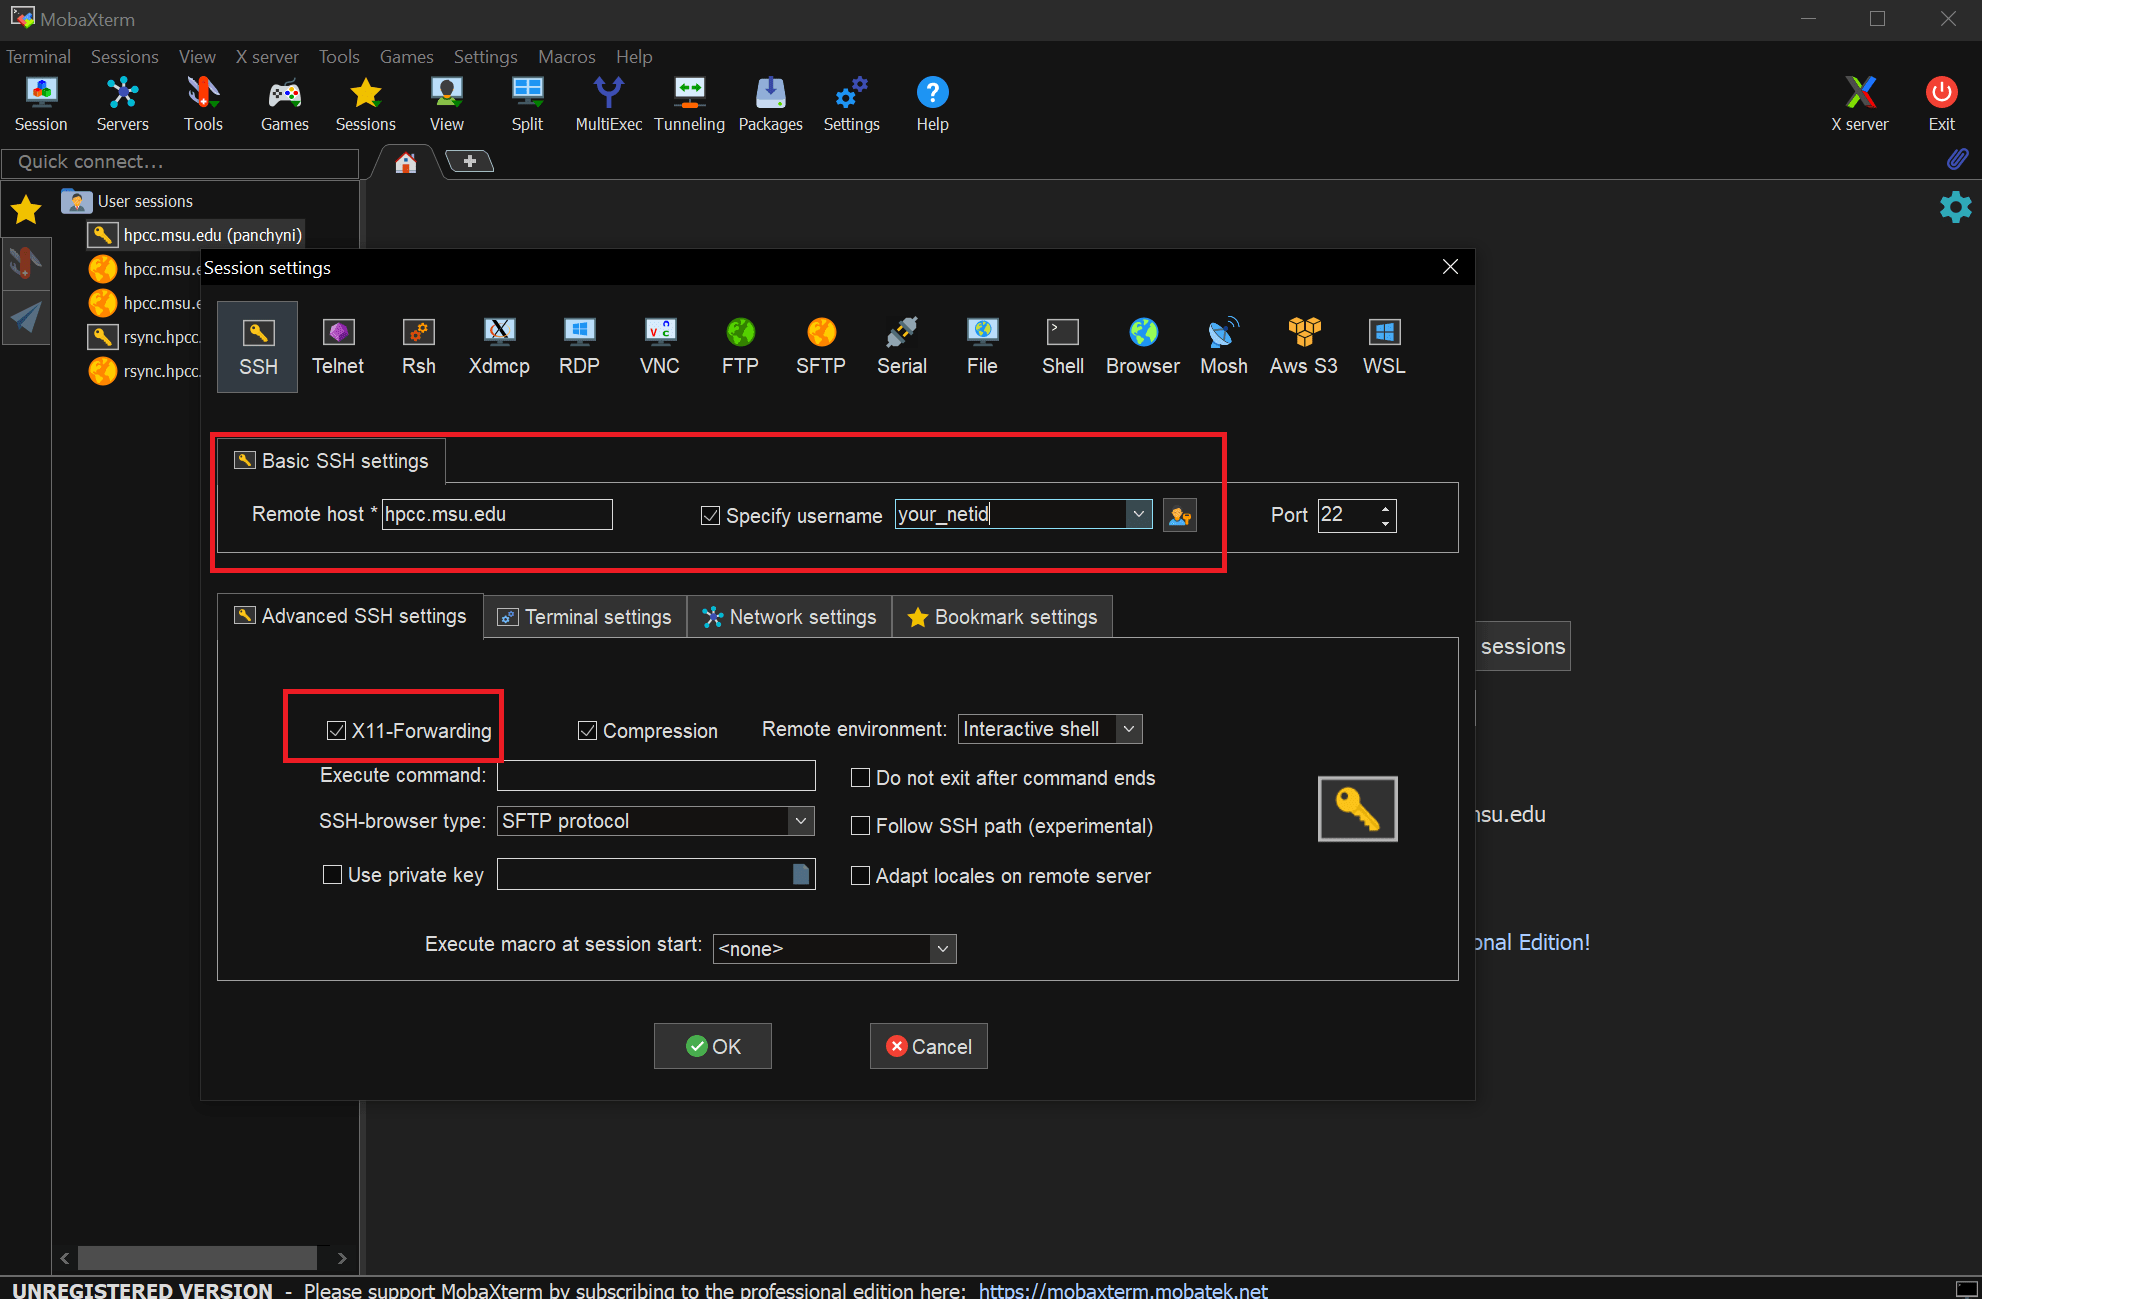Open the mobaxterm.mobatek.net subscription link
Image resolution: width=2141 pixels, height=1299 pixels.
coord(1122,1290)
